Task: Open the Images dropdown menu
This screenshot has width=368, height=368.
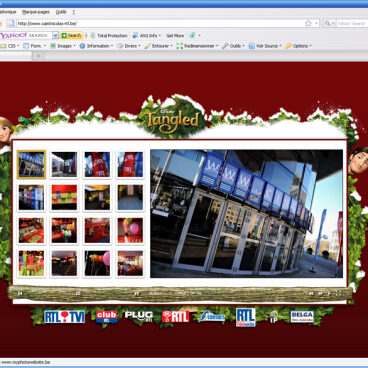Action: pos(62,46)
